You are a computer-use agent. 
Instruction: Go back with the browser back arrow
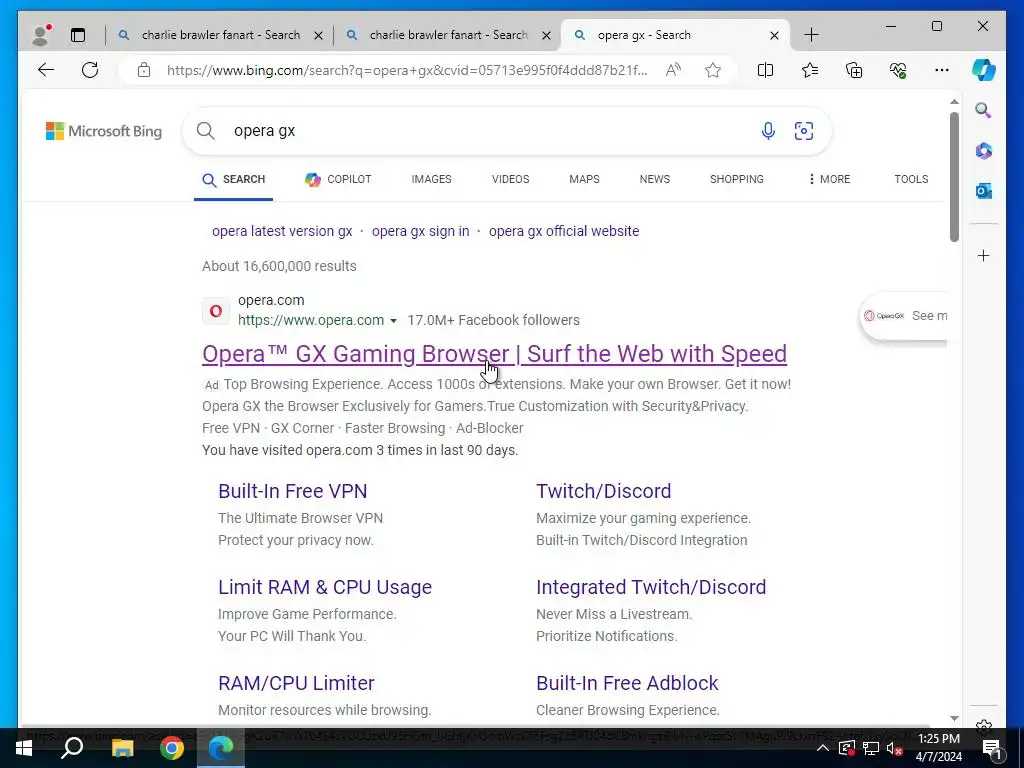[46, 70]
